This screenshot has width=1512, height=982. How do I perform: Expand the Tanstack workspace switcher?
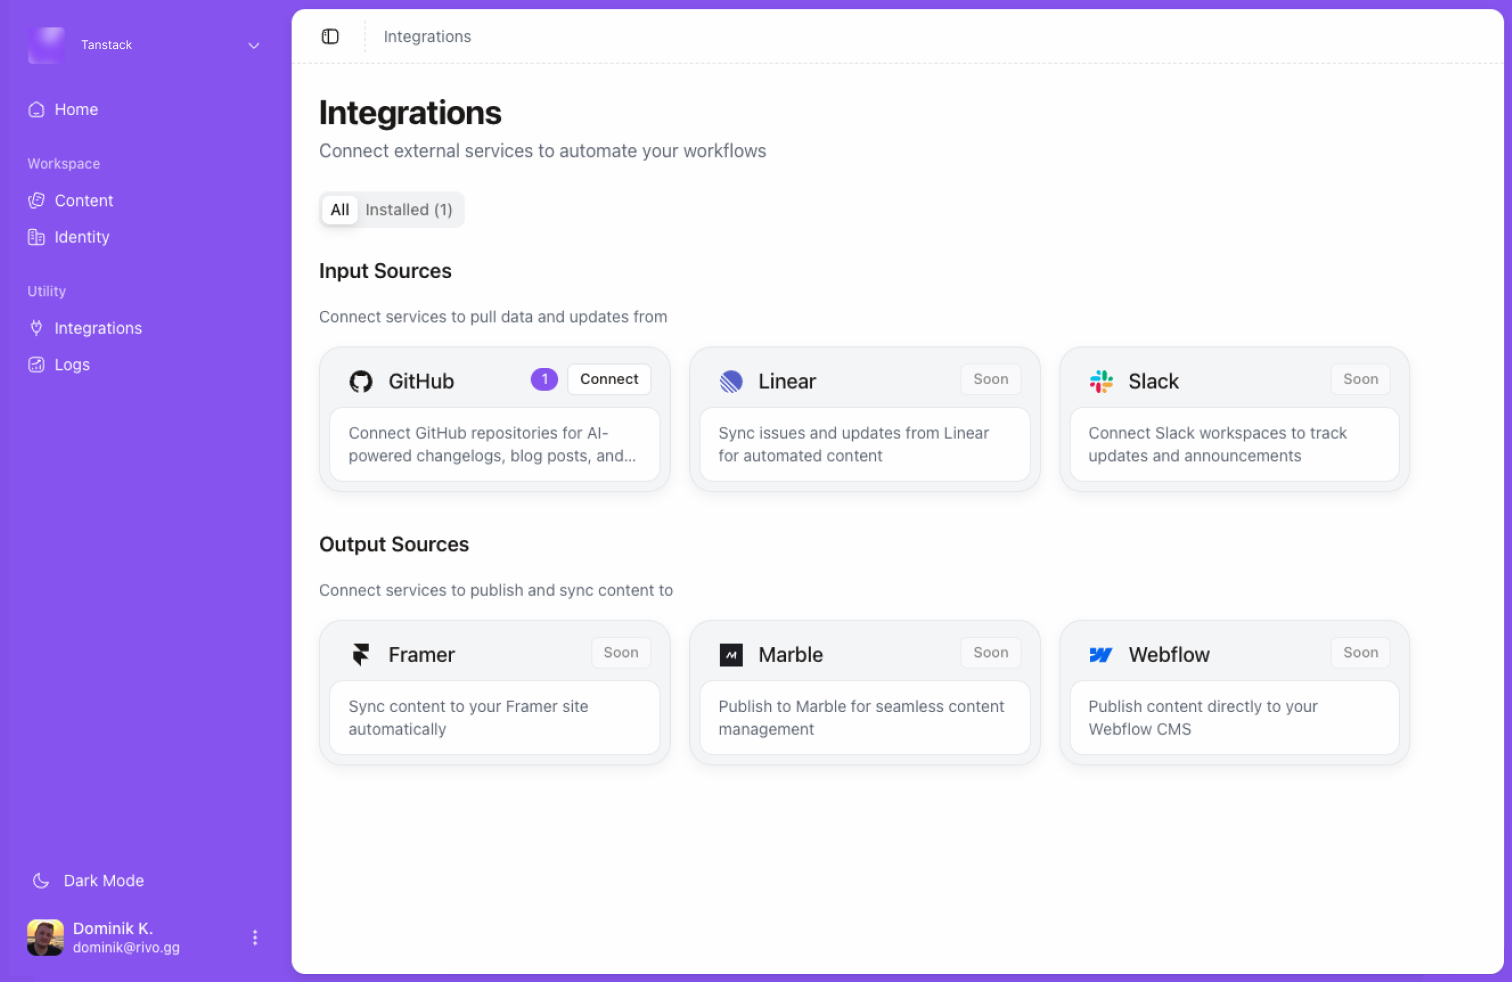click(254, 45)
